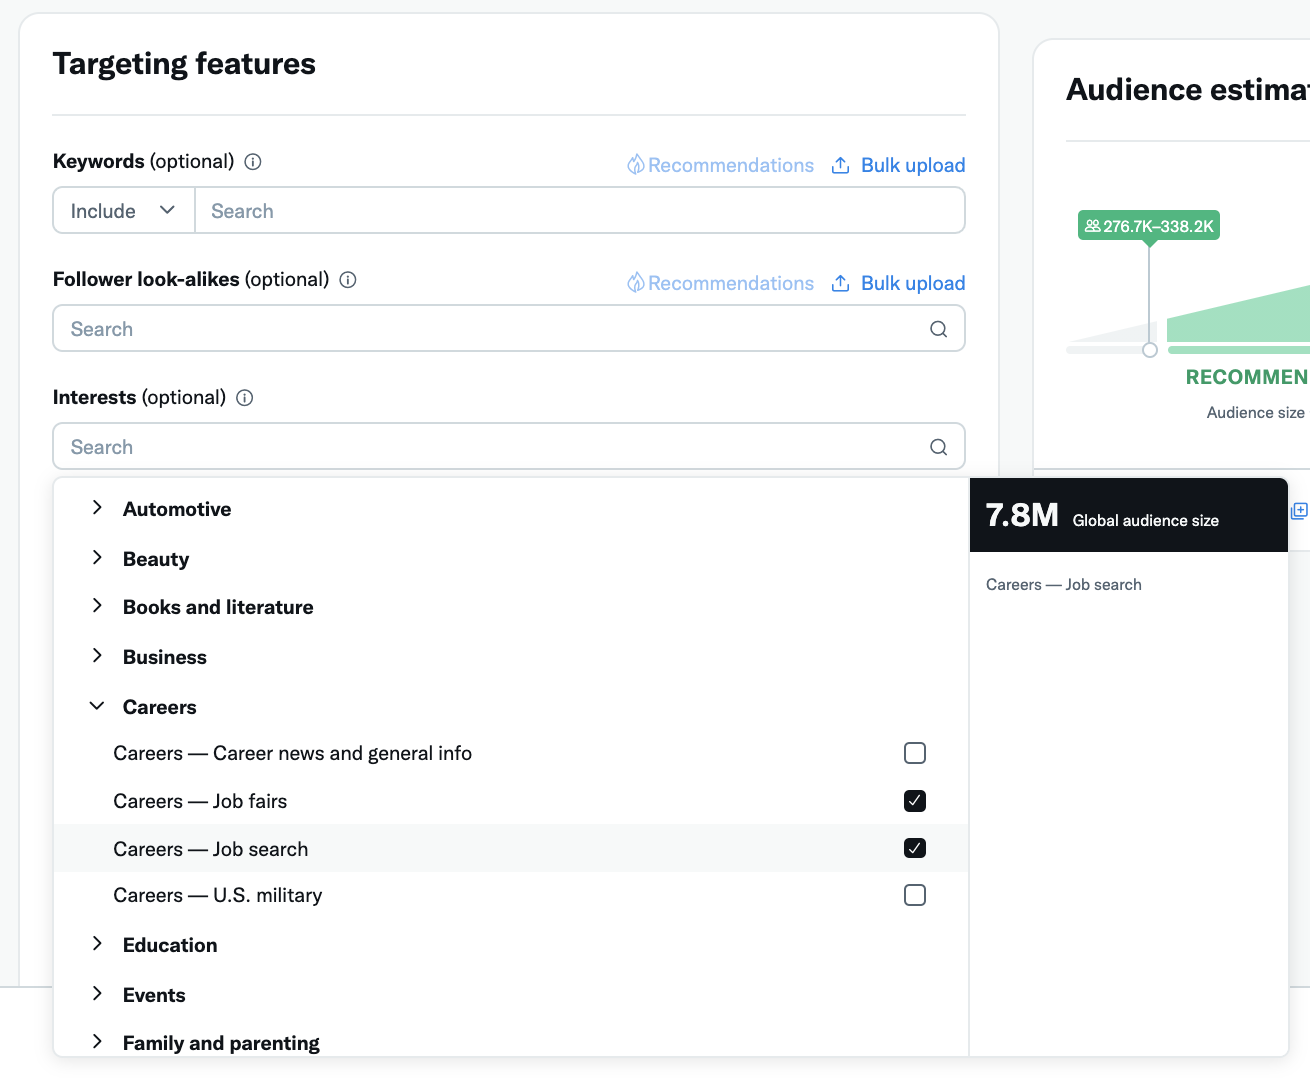Focus the Keywords search field
The image size is (1310, 1078).
coord(580,211)
